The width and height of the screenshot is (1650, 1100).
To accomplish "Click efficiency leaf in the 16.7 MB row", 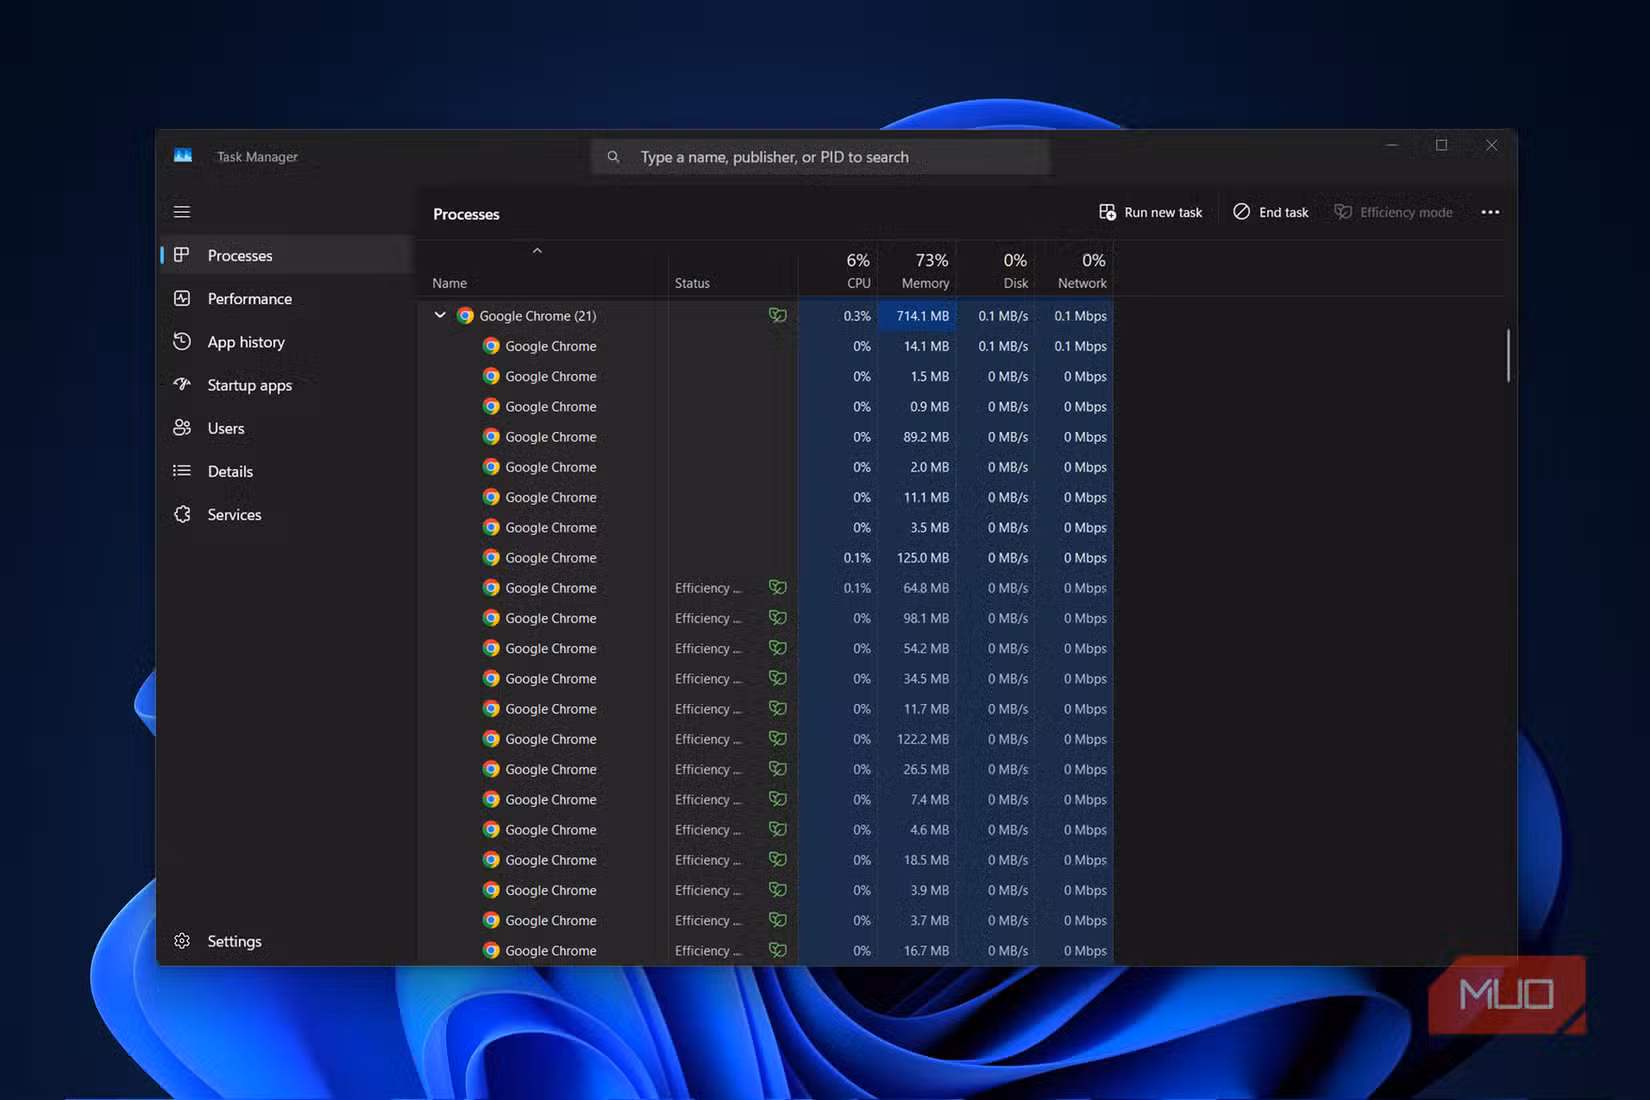I will coord(778,950).
